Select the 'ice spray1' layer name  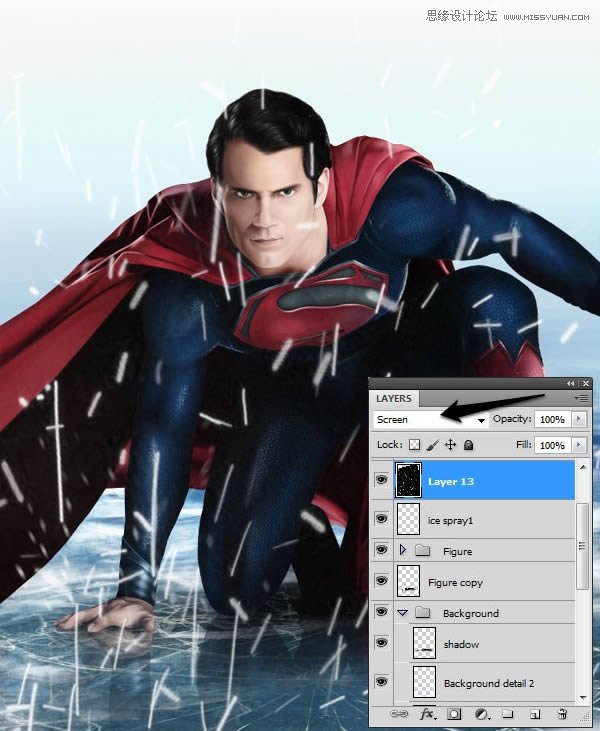coord(450,521)
